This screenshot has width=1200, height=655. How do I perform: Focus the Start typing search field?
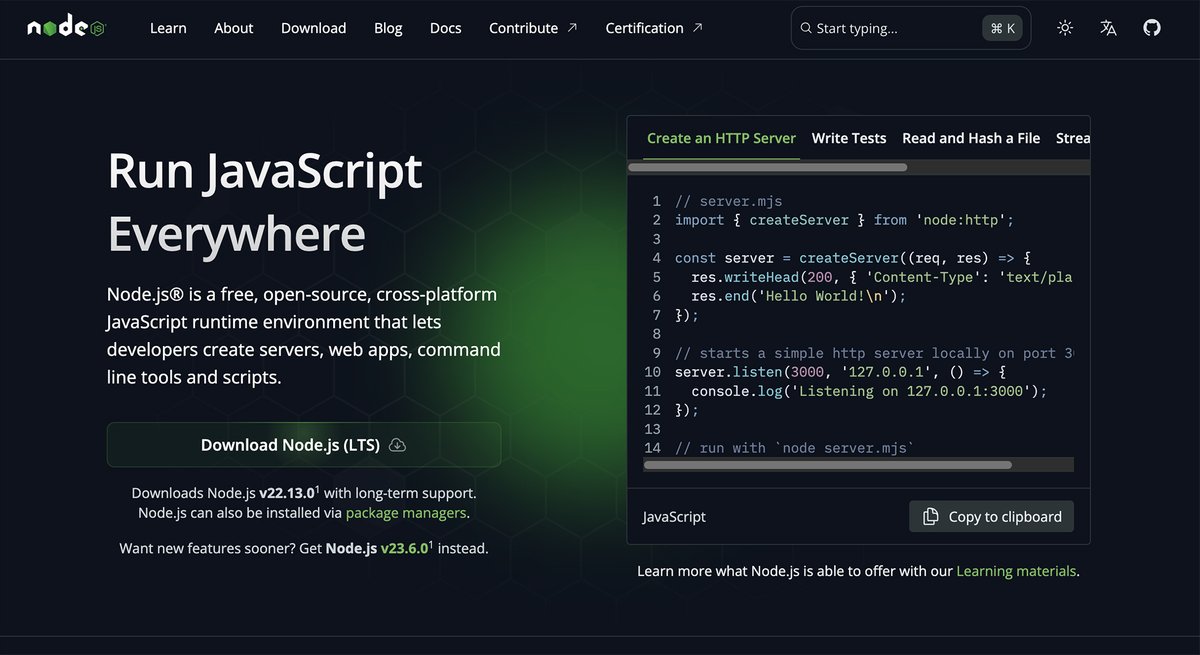click(910, 28)
